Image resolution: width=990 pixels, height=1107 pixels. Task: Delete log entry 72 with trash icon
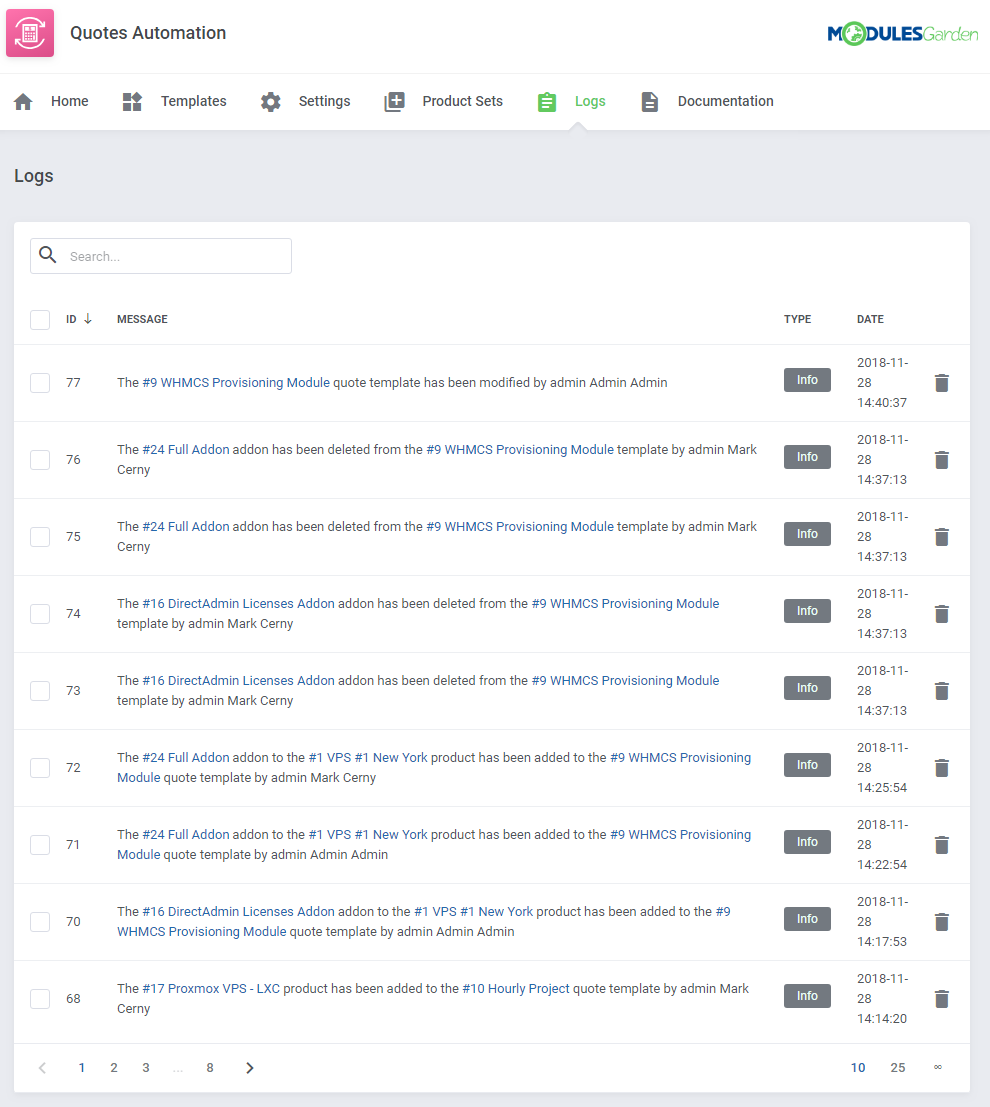(x=941, y=767)
